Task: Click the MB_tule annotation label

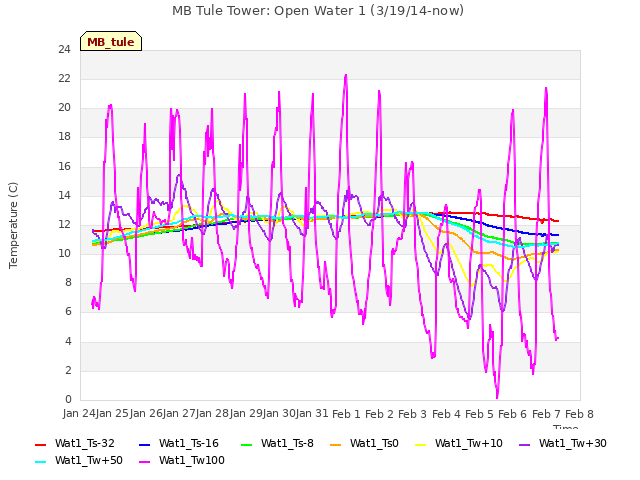Action: (111, 42)
